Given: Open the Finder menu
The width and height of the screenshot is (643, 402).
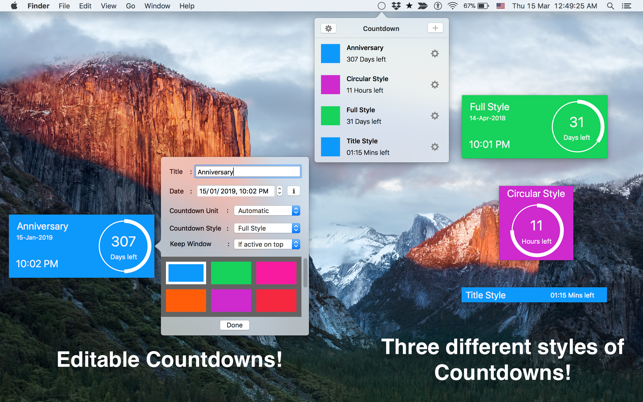Looking at the screenshot, I should (x=39, y=6).
